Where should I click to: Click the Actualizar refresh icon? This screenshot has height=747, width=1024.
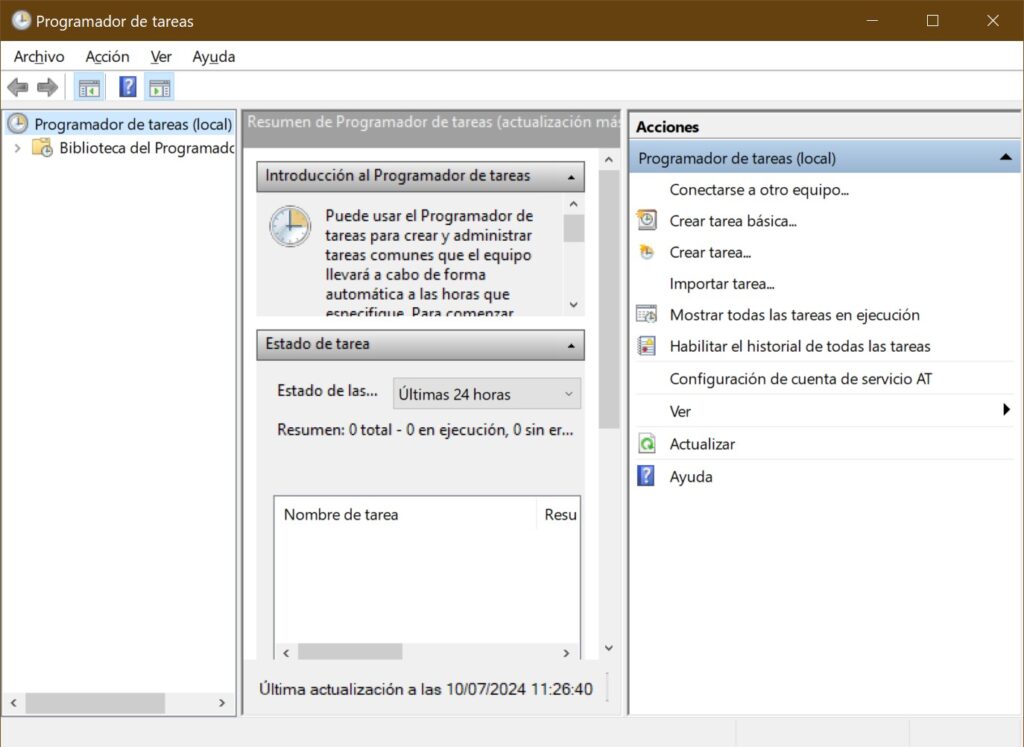pos(645,443)
